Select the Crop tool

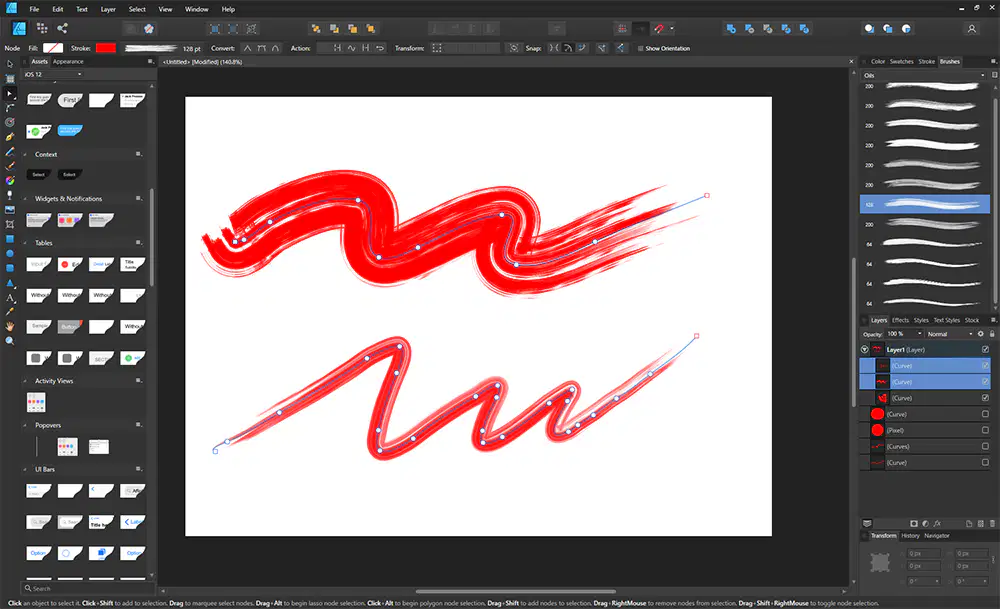10,224
